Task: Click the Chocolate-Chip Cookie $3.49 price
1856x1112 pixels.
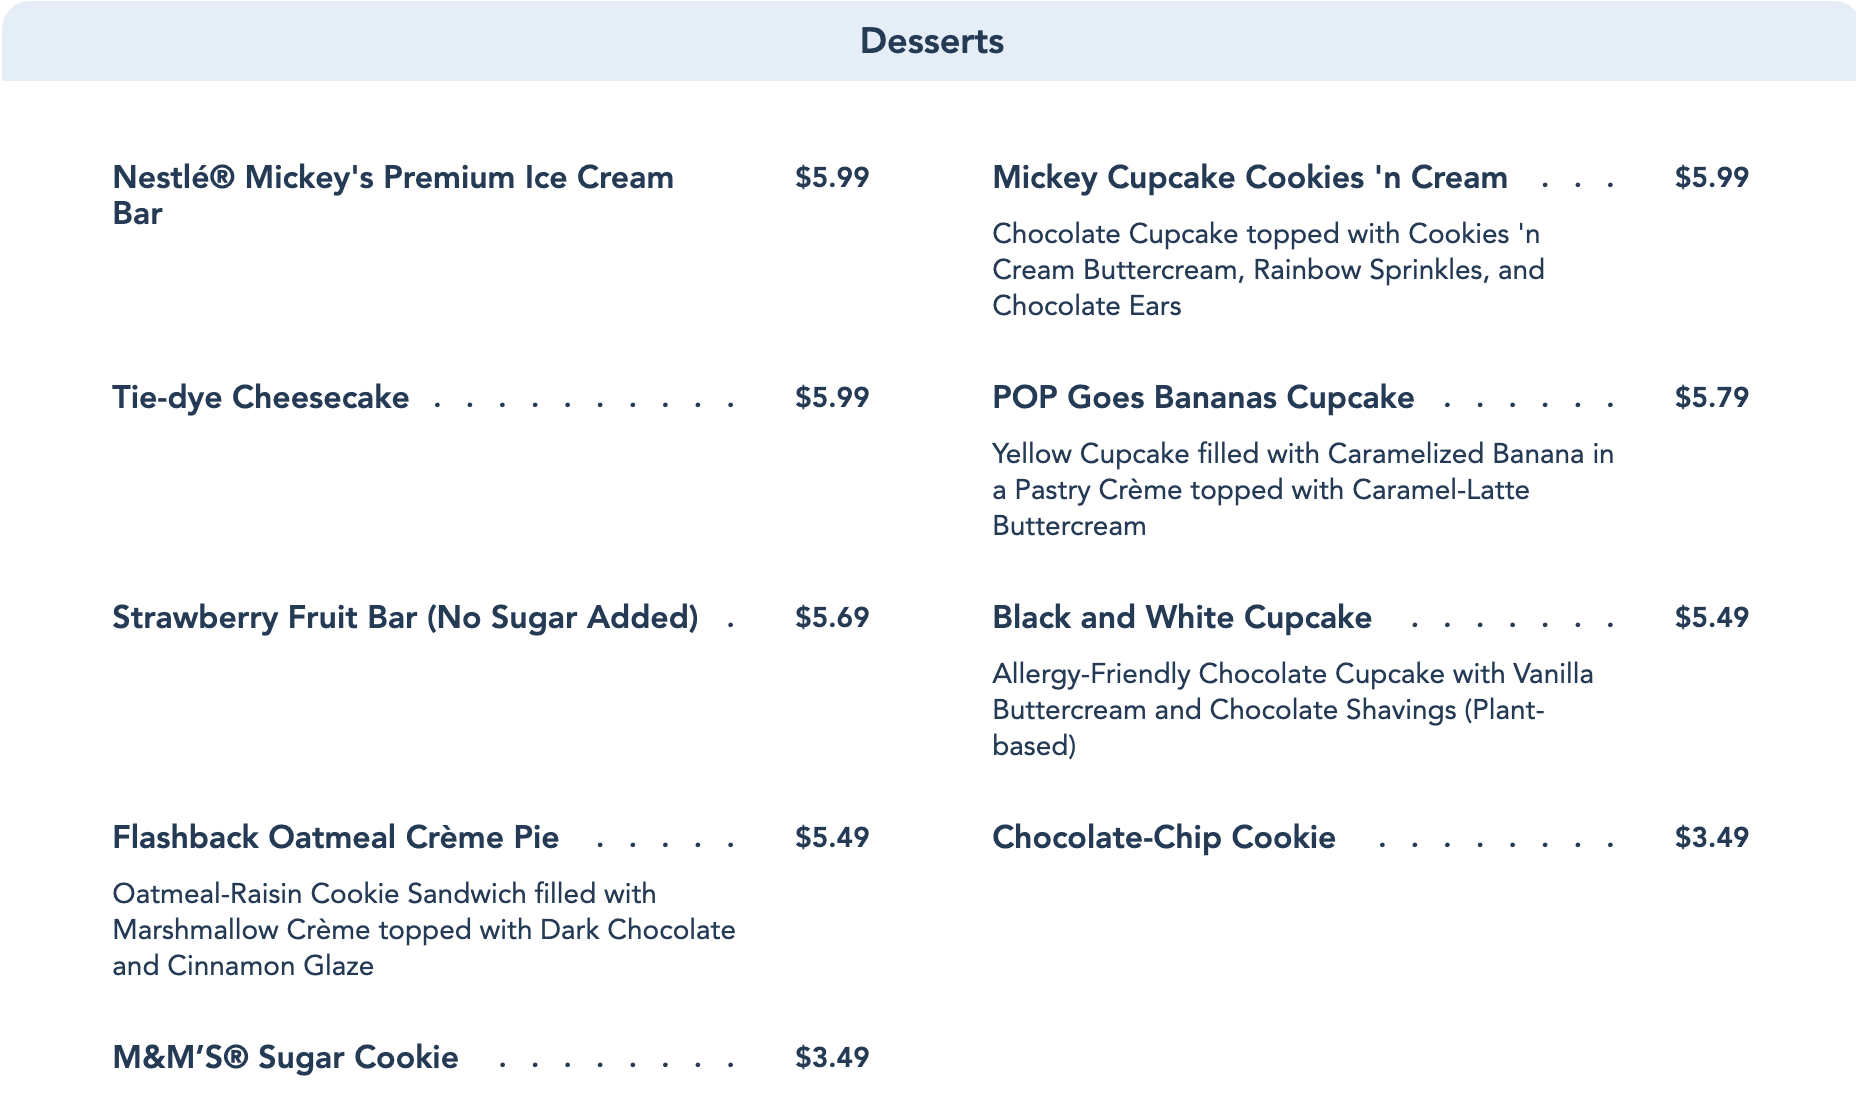Action: 1711,837
